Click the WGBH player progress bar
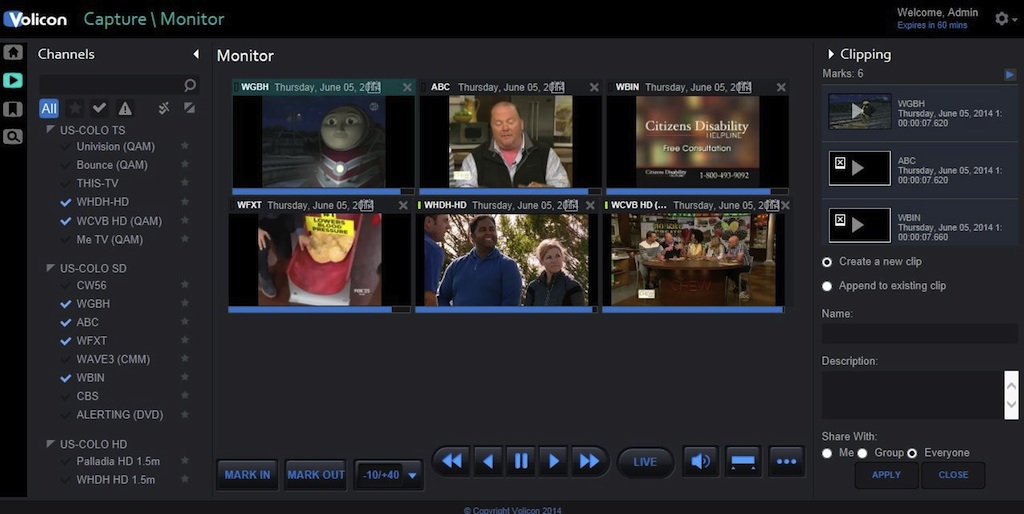Screen dimensions: 1024x514 [323, 191]
